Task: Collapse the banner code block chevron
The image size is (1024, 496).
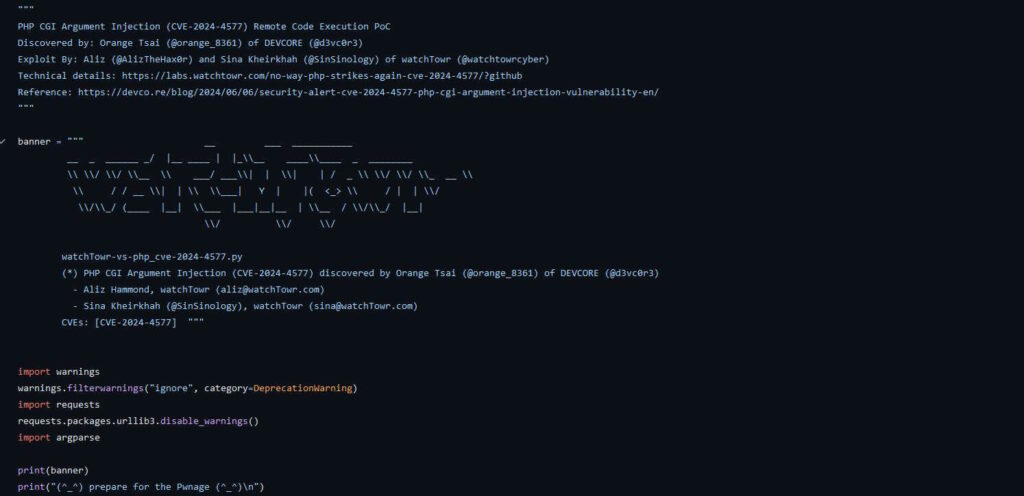Action: point(3,142)
